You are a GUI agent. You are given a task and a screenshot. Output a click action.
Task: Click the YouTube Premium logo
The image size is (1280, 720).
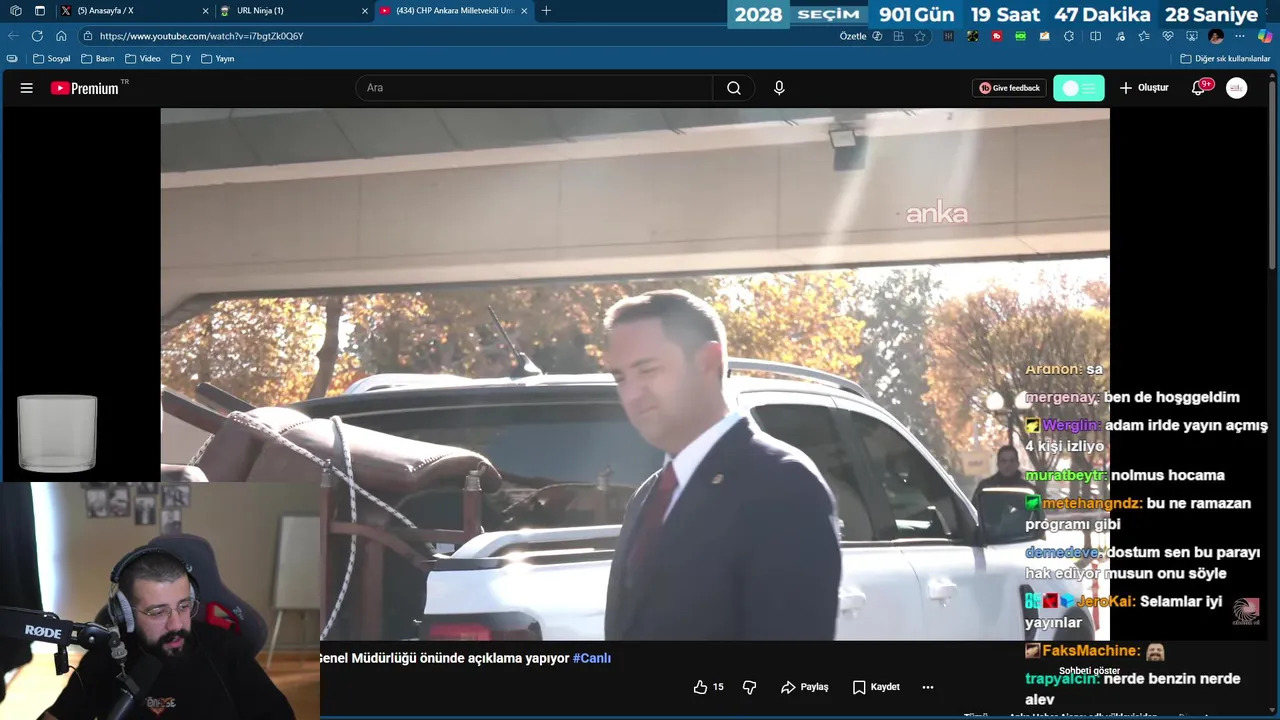tap(85, 88)
